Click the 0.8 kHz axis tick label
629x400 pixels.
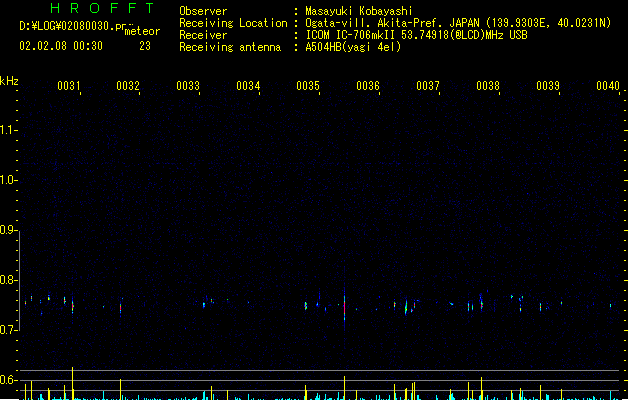tap(8, 280)
